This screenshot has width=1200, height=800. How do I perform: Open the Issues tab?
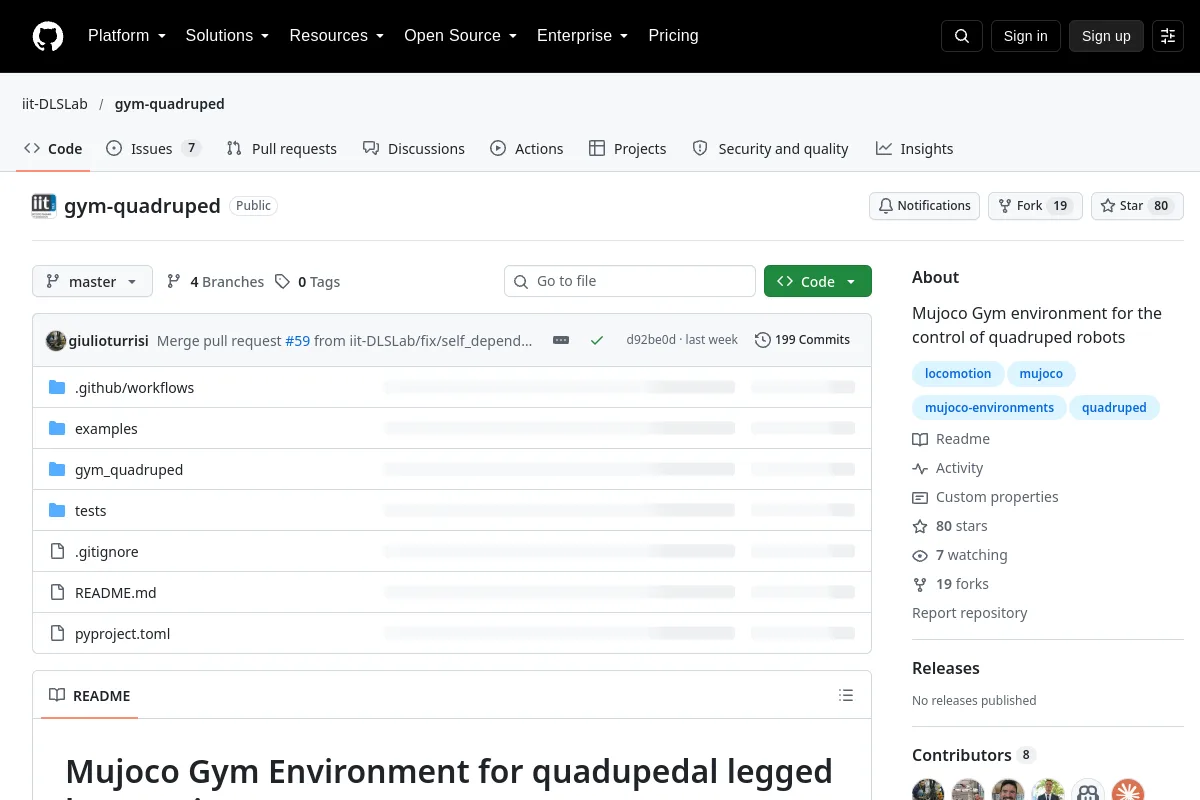point(154,148)
